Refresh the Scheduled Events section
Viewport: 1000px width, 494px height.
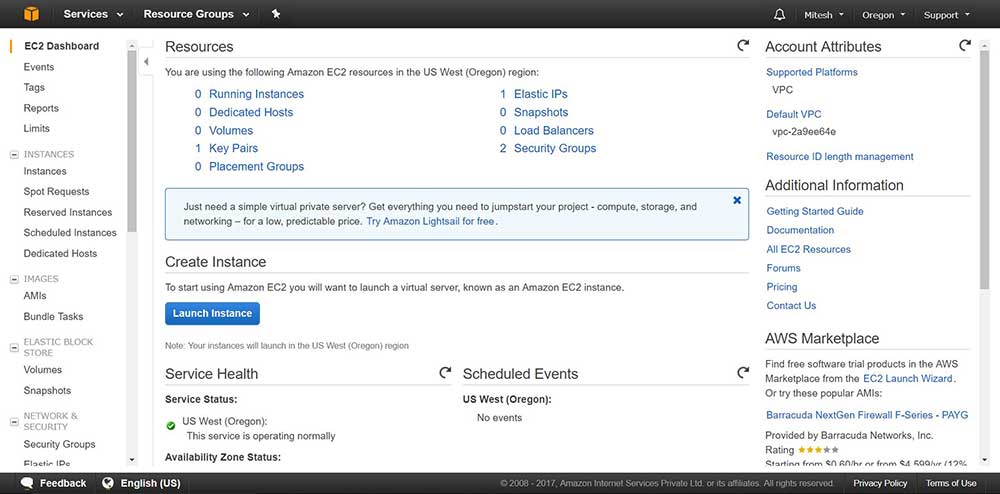click(743, 373)
